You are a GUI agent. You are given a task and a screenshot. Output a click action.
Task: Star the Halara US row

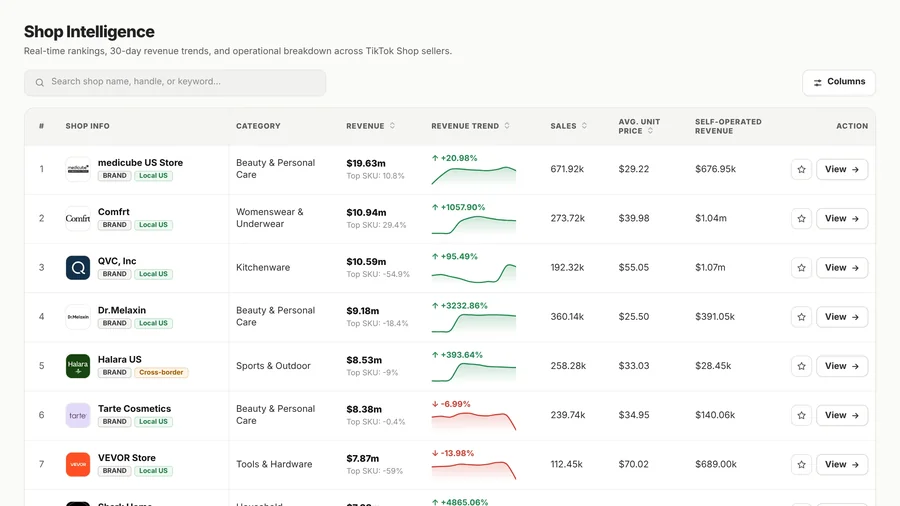pyautogui.click(x=801, y=366)
